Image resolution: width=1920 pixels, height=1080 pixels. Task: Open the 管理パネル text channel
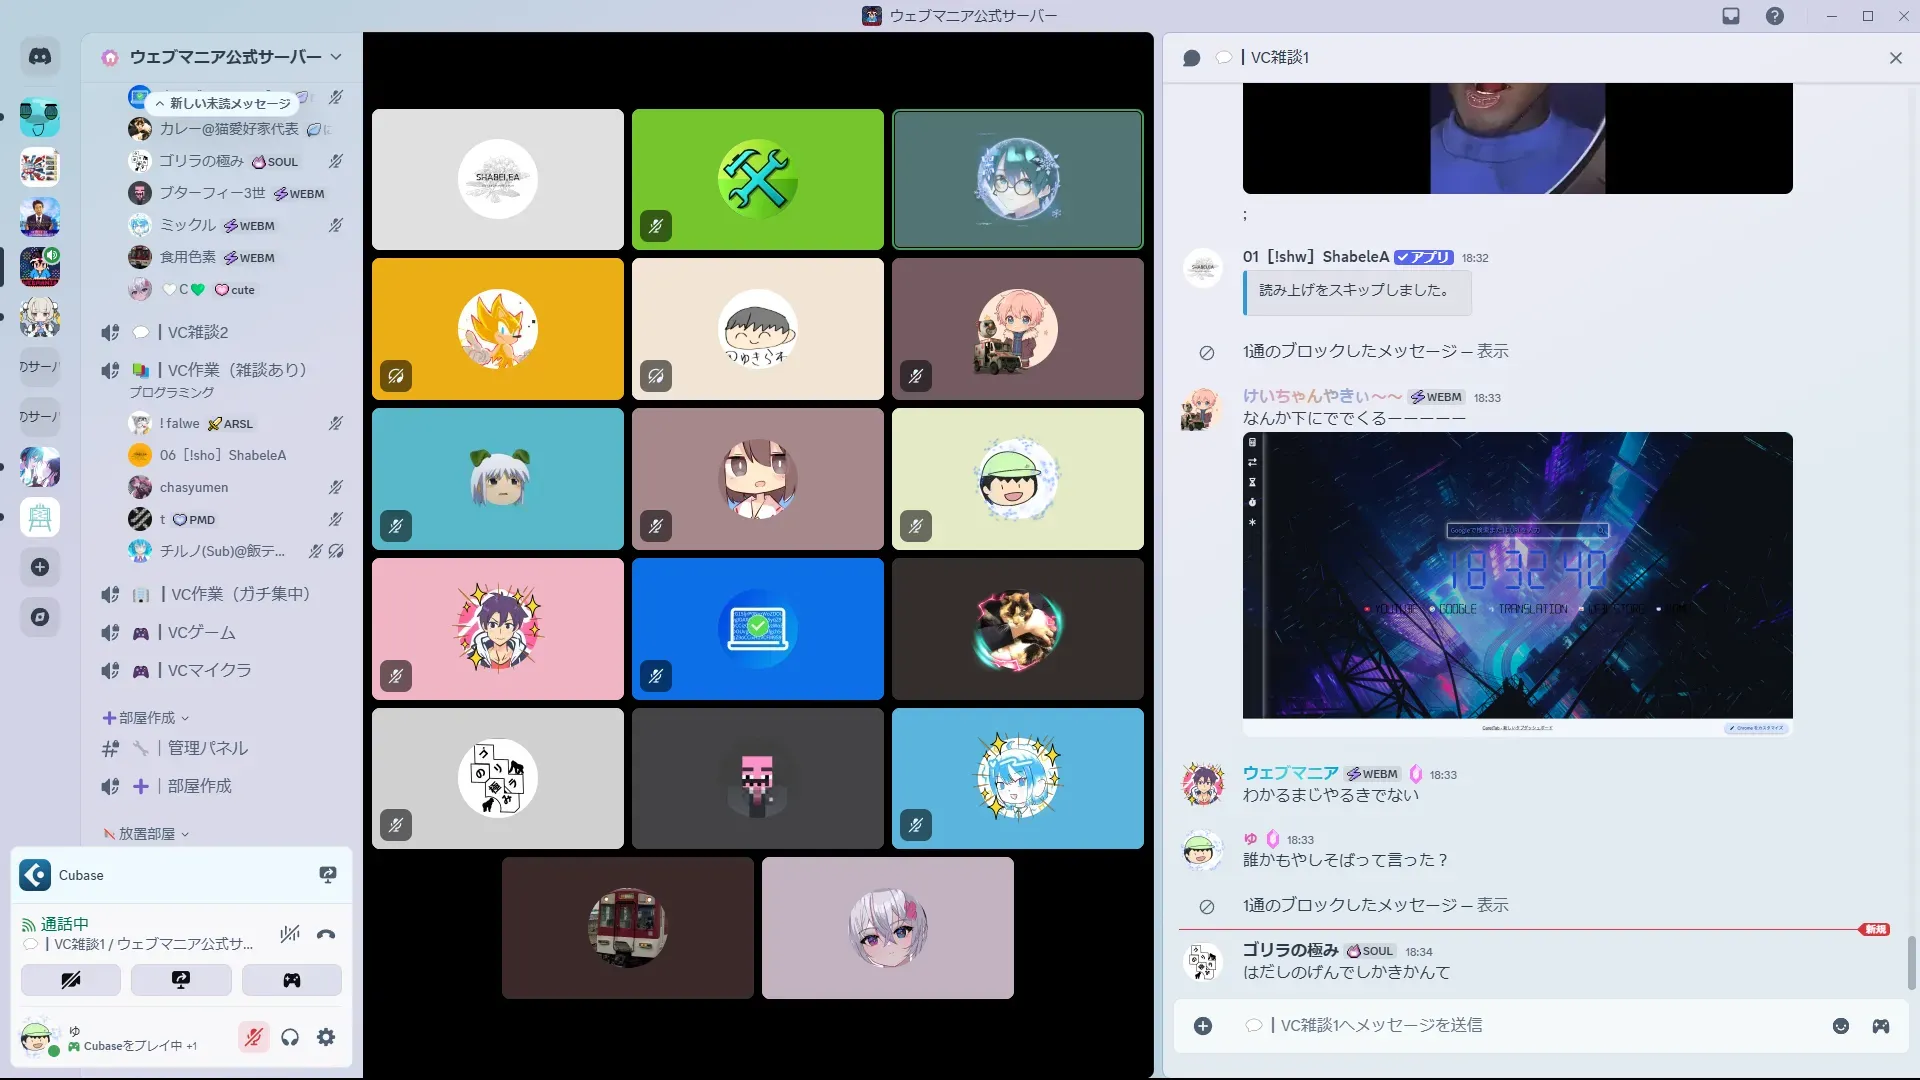coord(207,748)
